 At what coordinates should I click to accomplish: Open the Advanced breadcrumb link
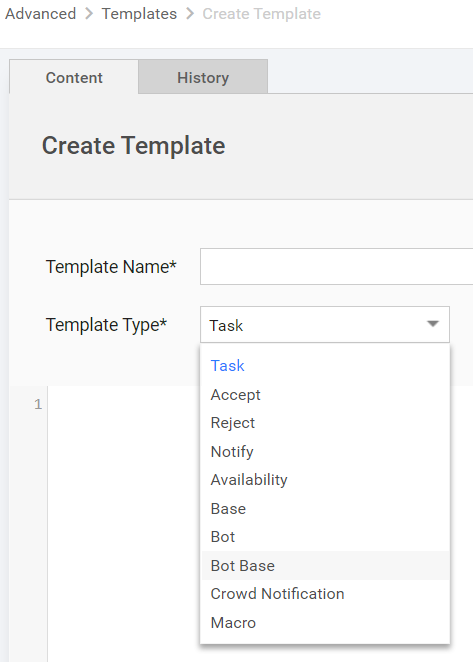tap(41, 14)
